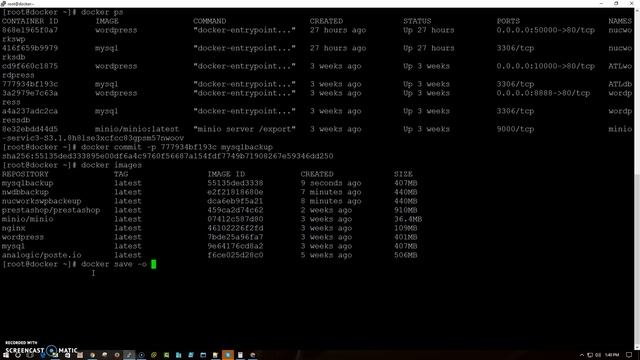Click the STATUS column header
The width and height of the screenshot is (640, 360).
pyautogui.click(x=417, y=21)
